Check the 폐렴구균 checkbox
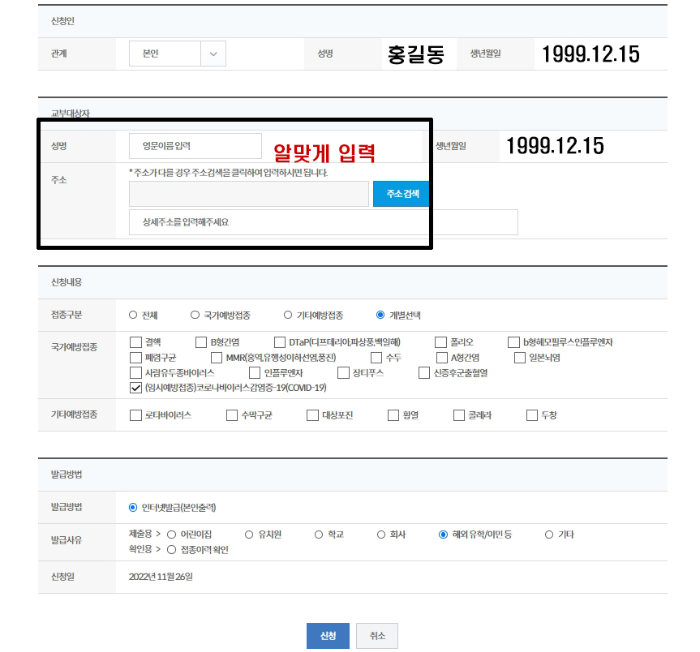The width and height of the screenshot is (700, 652). 136,358
